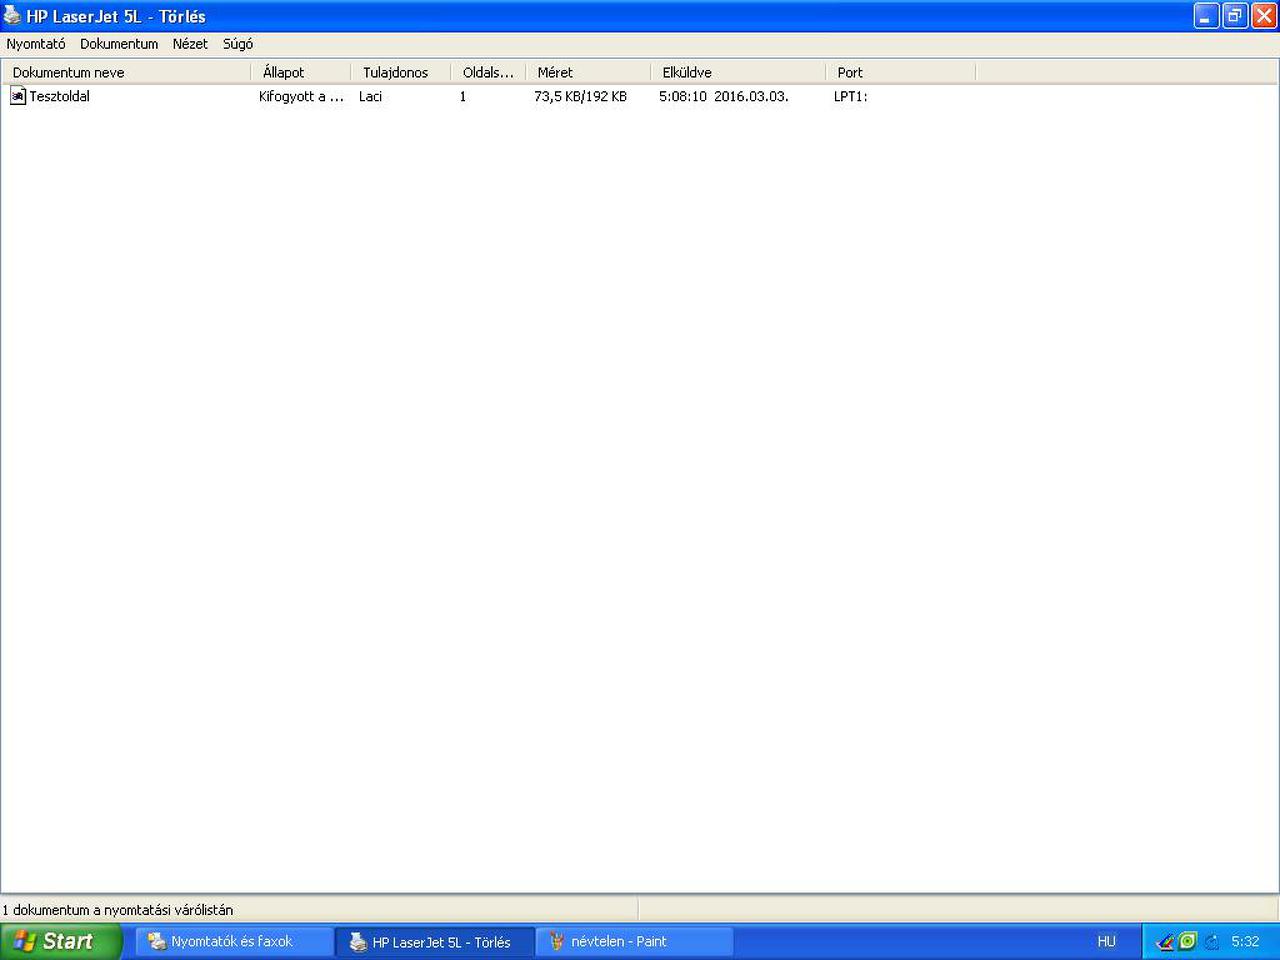
Task: Open the Dokumentum menu
Action: [x=119, y=44]
